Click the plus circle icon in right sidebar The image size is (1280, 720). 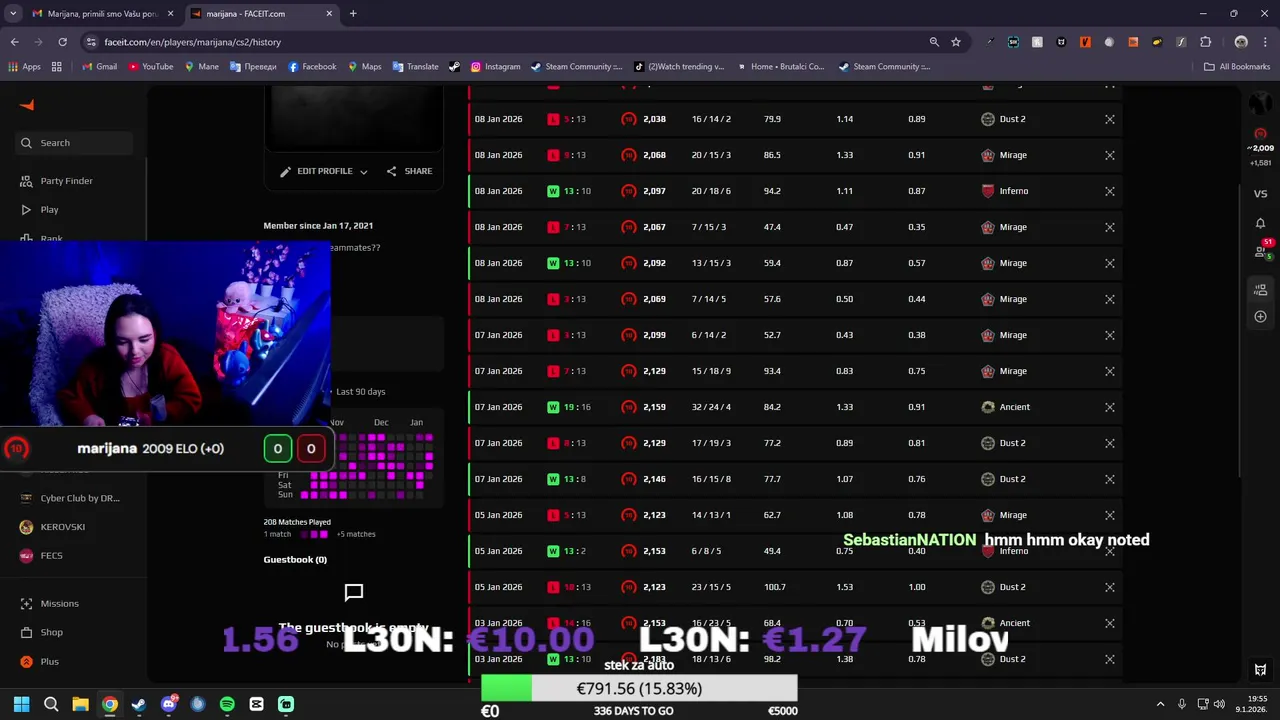pyautogui.click(x=1260, y=316)
